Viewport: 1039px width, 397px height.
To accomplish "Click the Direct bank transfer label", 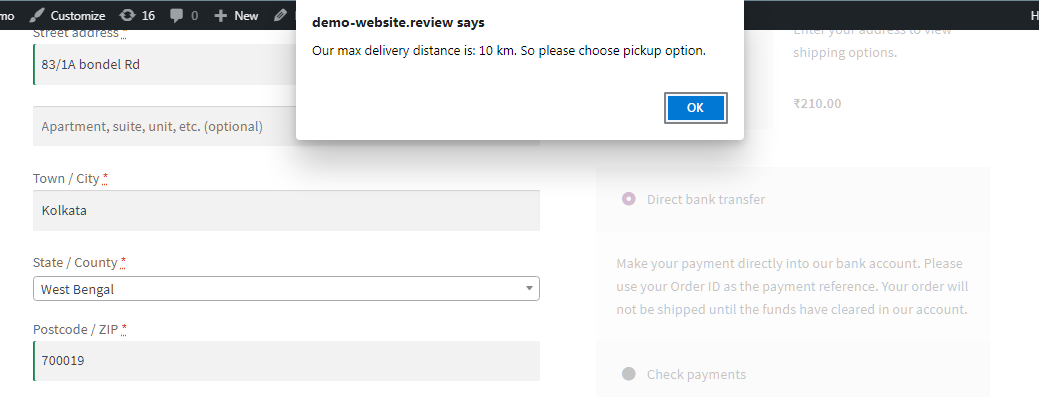I will coord(706,199).
